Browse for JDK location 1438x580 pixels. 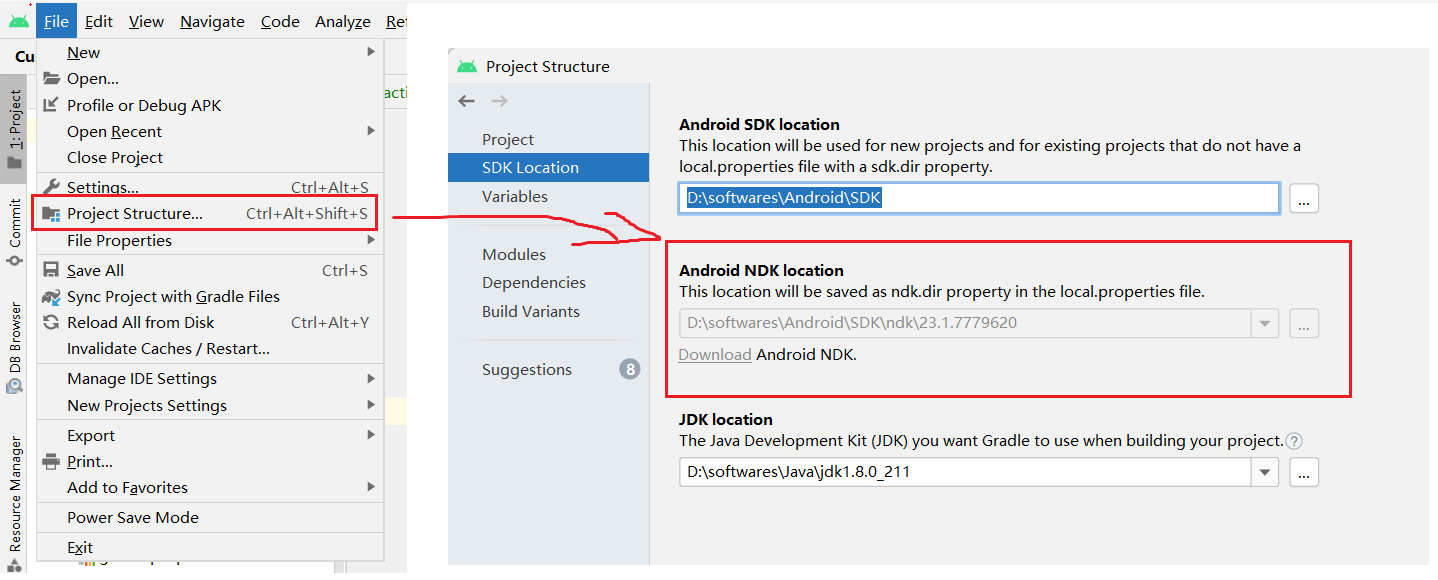click(x=1304, y=472)
